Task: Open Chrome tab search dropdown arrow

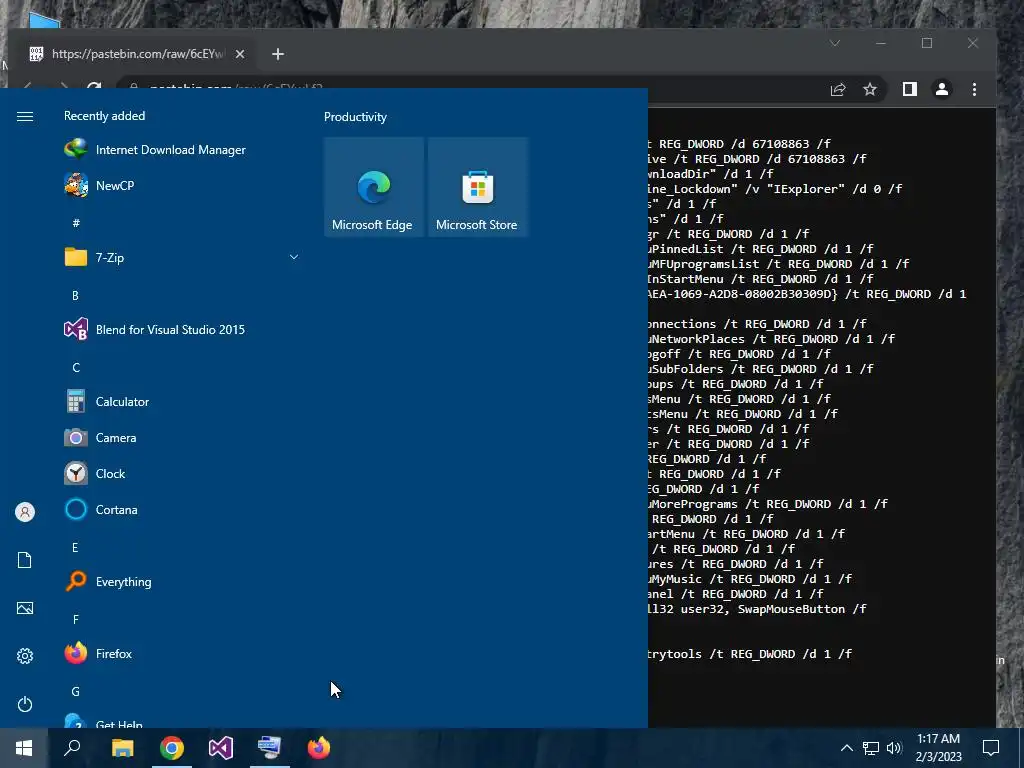Action: coord(835,43)
